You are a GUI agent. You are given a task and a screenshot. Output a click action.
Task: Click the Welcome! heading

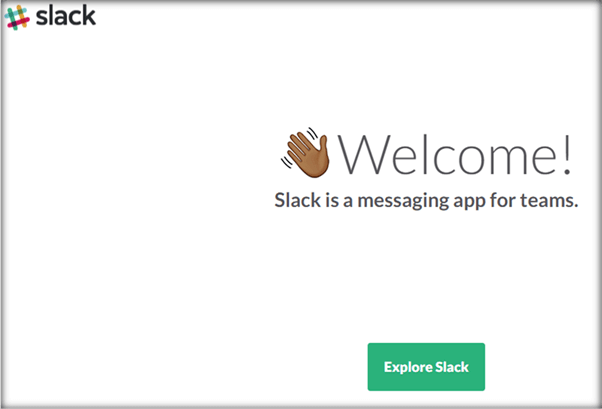[454, 155]
